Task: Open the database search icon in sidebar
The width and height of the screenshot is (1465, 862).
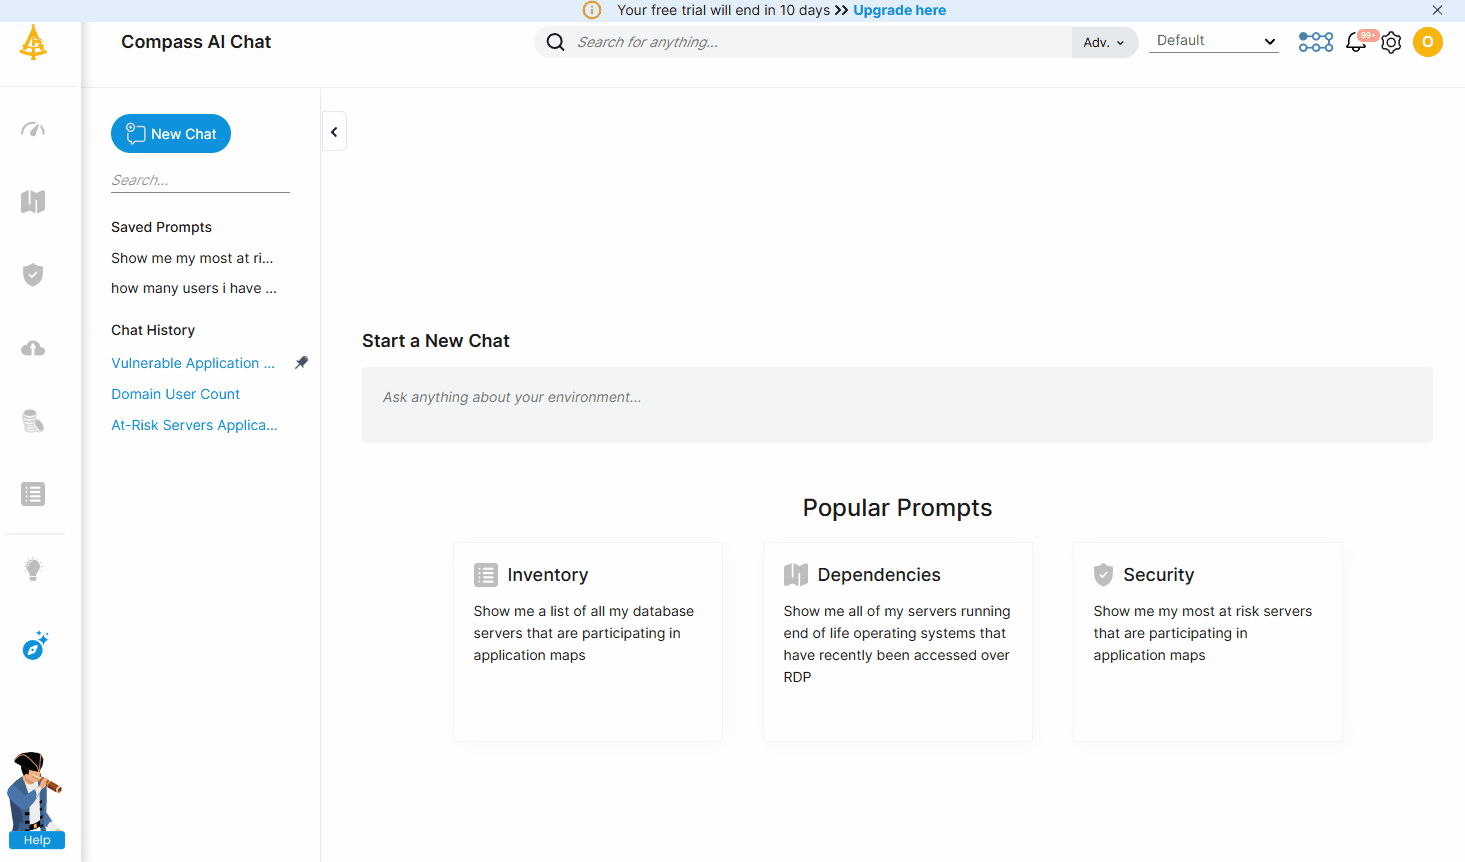Action: pos(33,421)
